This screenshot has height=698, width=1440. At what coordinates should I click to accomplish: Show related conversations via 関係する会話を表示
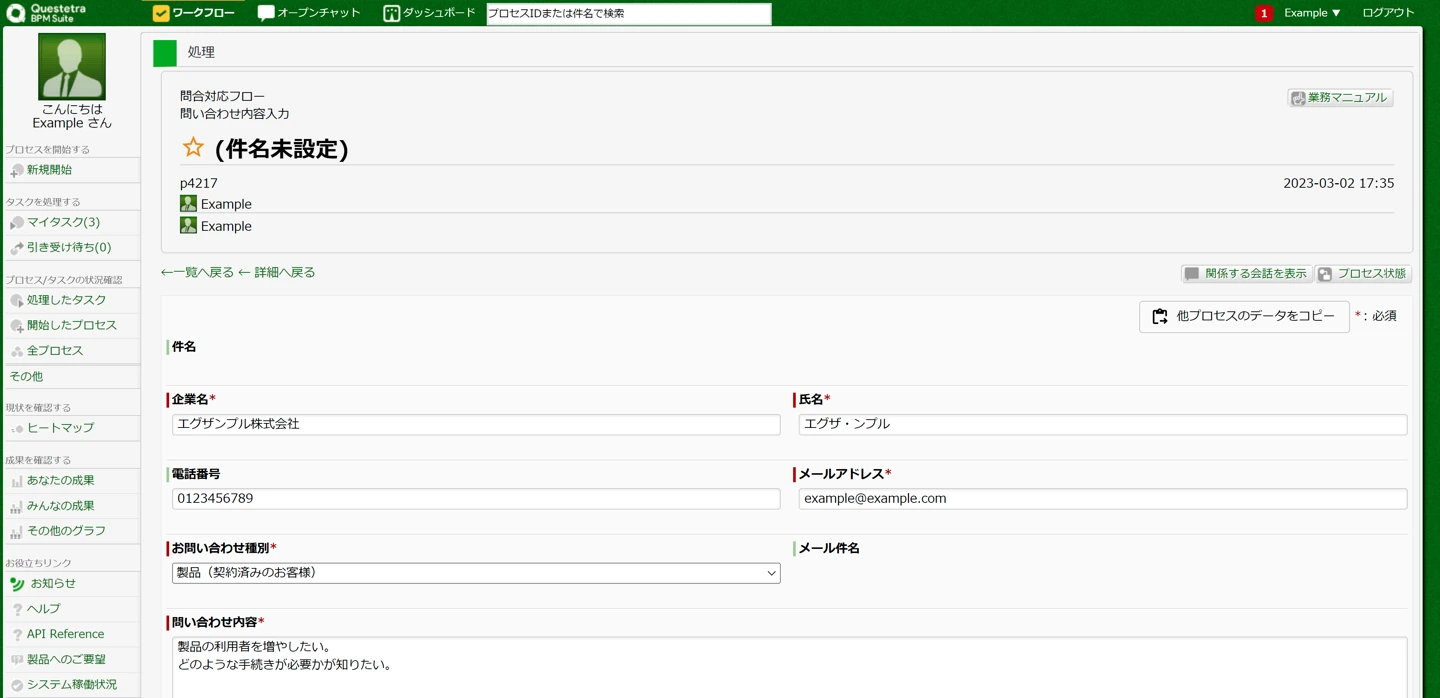click(1246, 274)
